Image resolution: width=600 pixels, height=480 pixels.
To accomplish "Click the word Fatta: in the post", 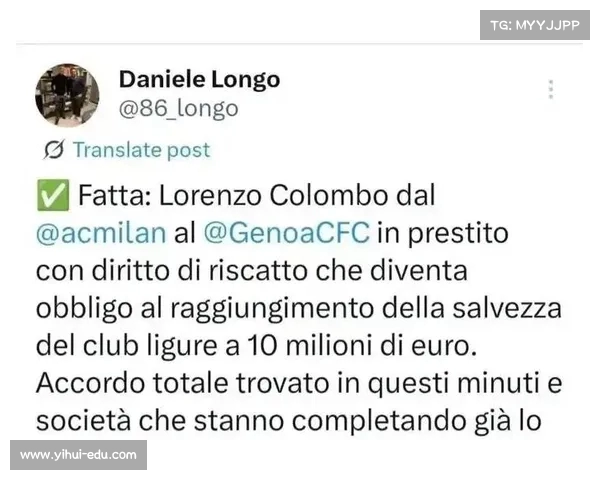I will [115, 196].
